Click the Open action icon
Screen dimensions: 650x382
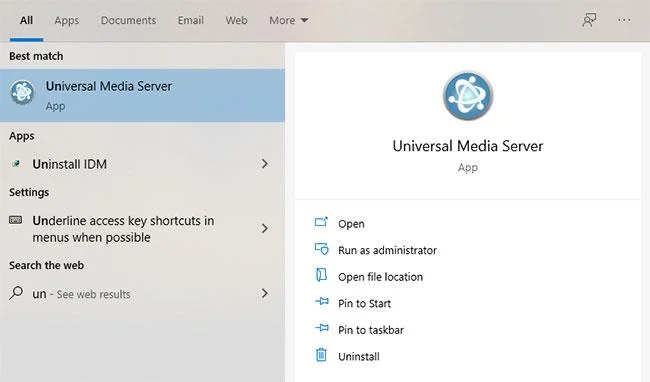(321, 222)
